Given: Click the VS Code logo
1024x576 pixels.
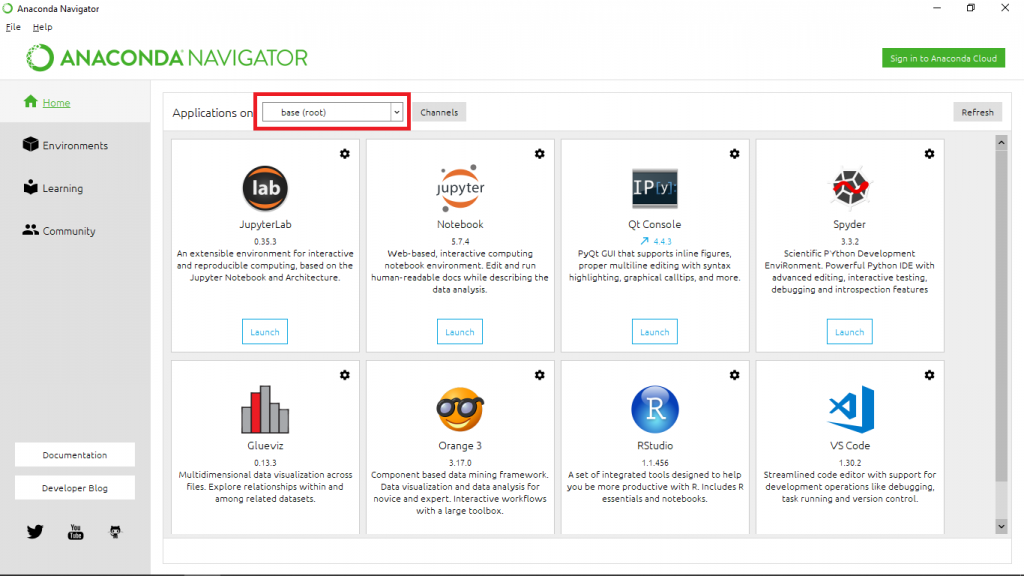Looking at the screenshot, I should 851,409.
